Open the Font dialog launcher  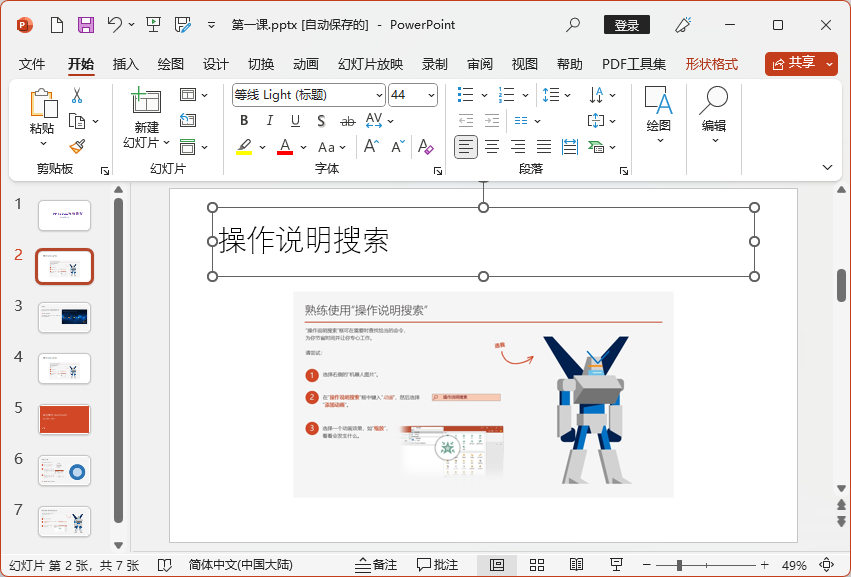click(x=437, y=171)
